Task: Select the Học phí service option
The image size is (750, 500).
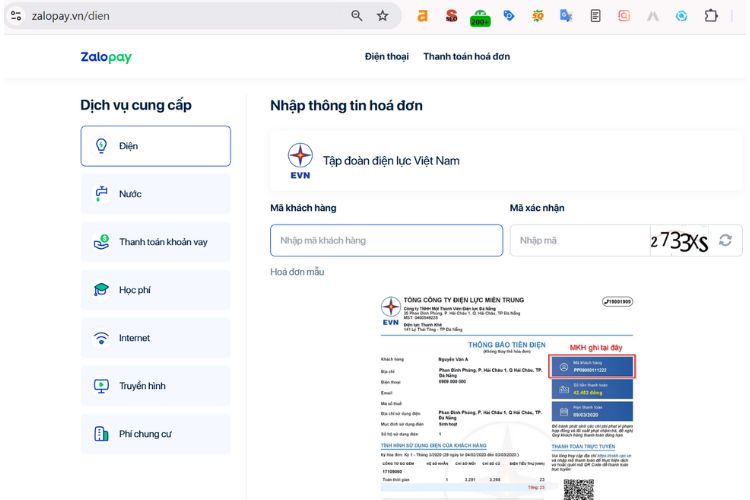Action: point(155,289)
